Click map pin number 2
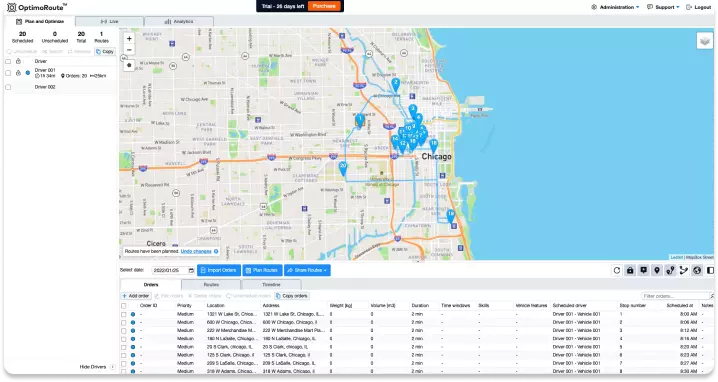718x382 pixels. click(x=396, y=84)
